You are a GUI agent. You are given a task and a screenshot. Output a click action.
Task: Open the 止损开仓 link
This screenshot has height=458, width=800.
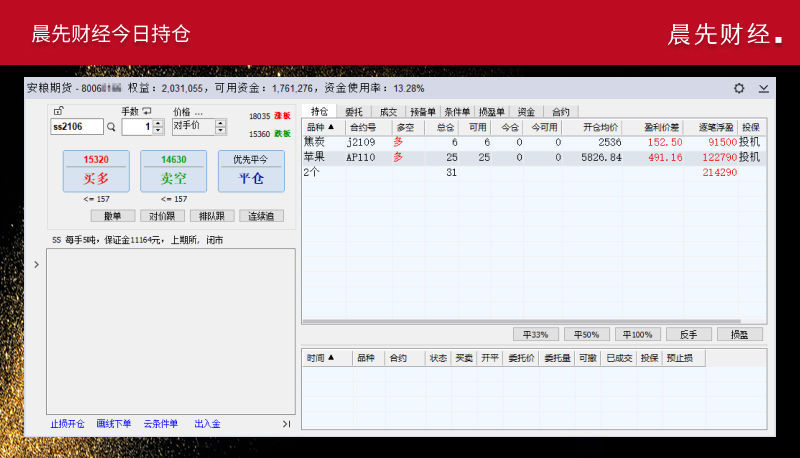[68, 424]
